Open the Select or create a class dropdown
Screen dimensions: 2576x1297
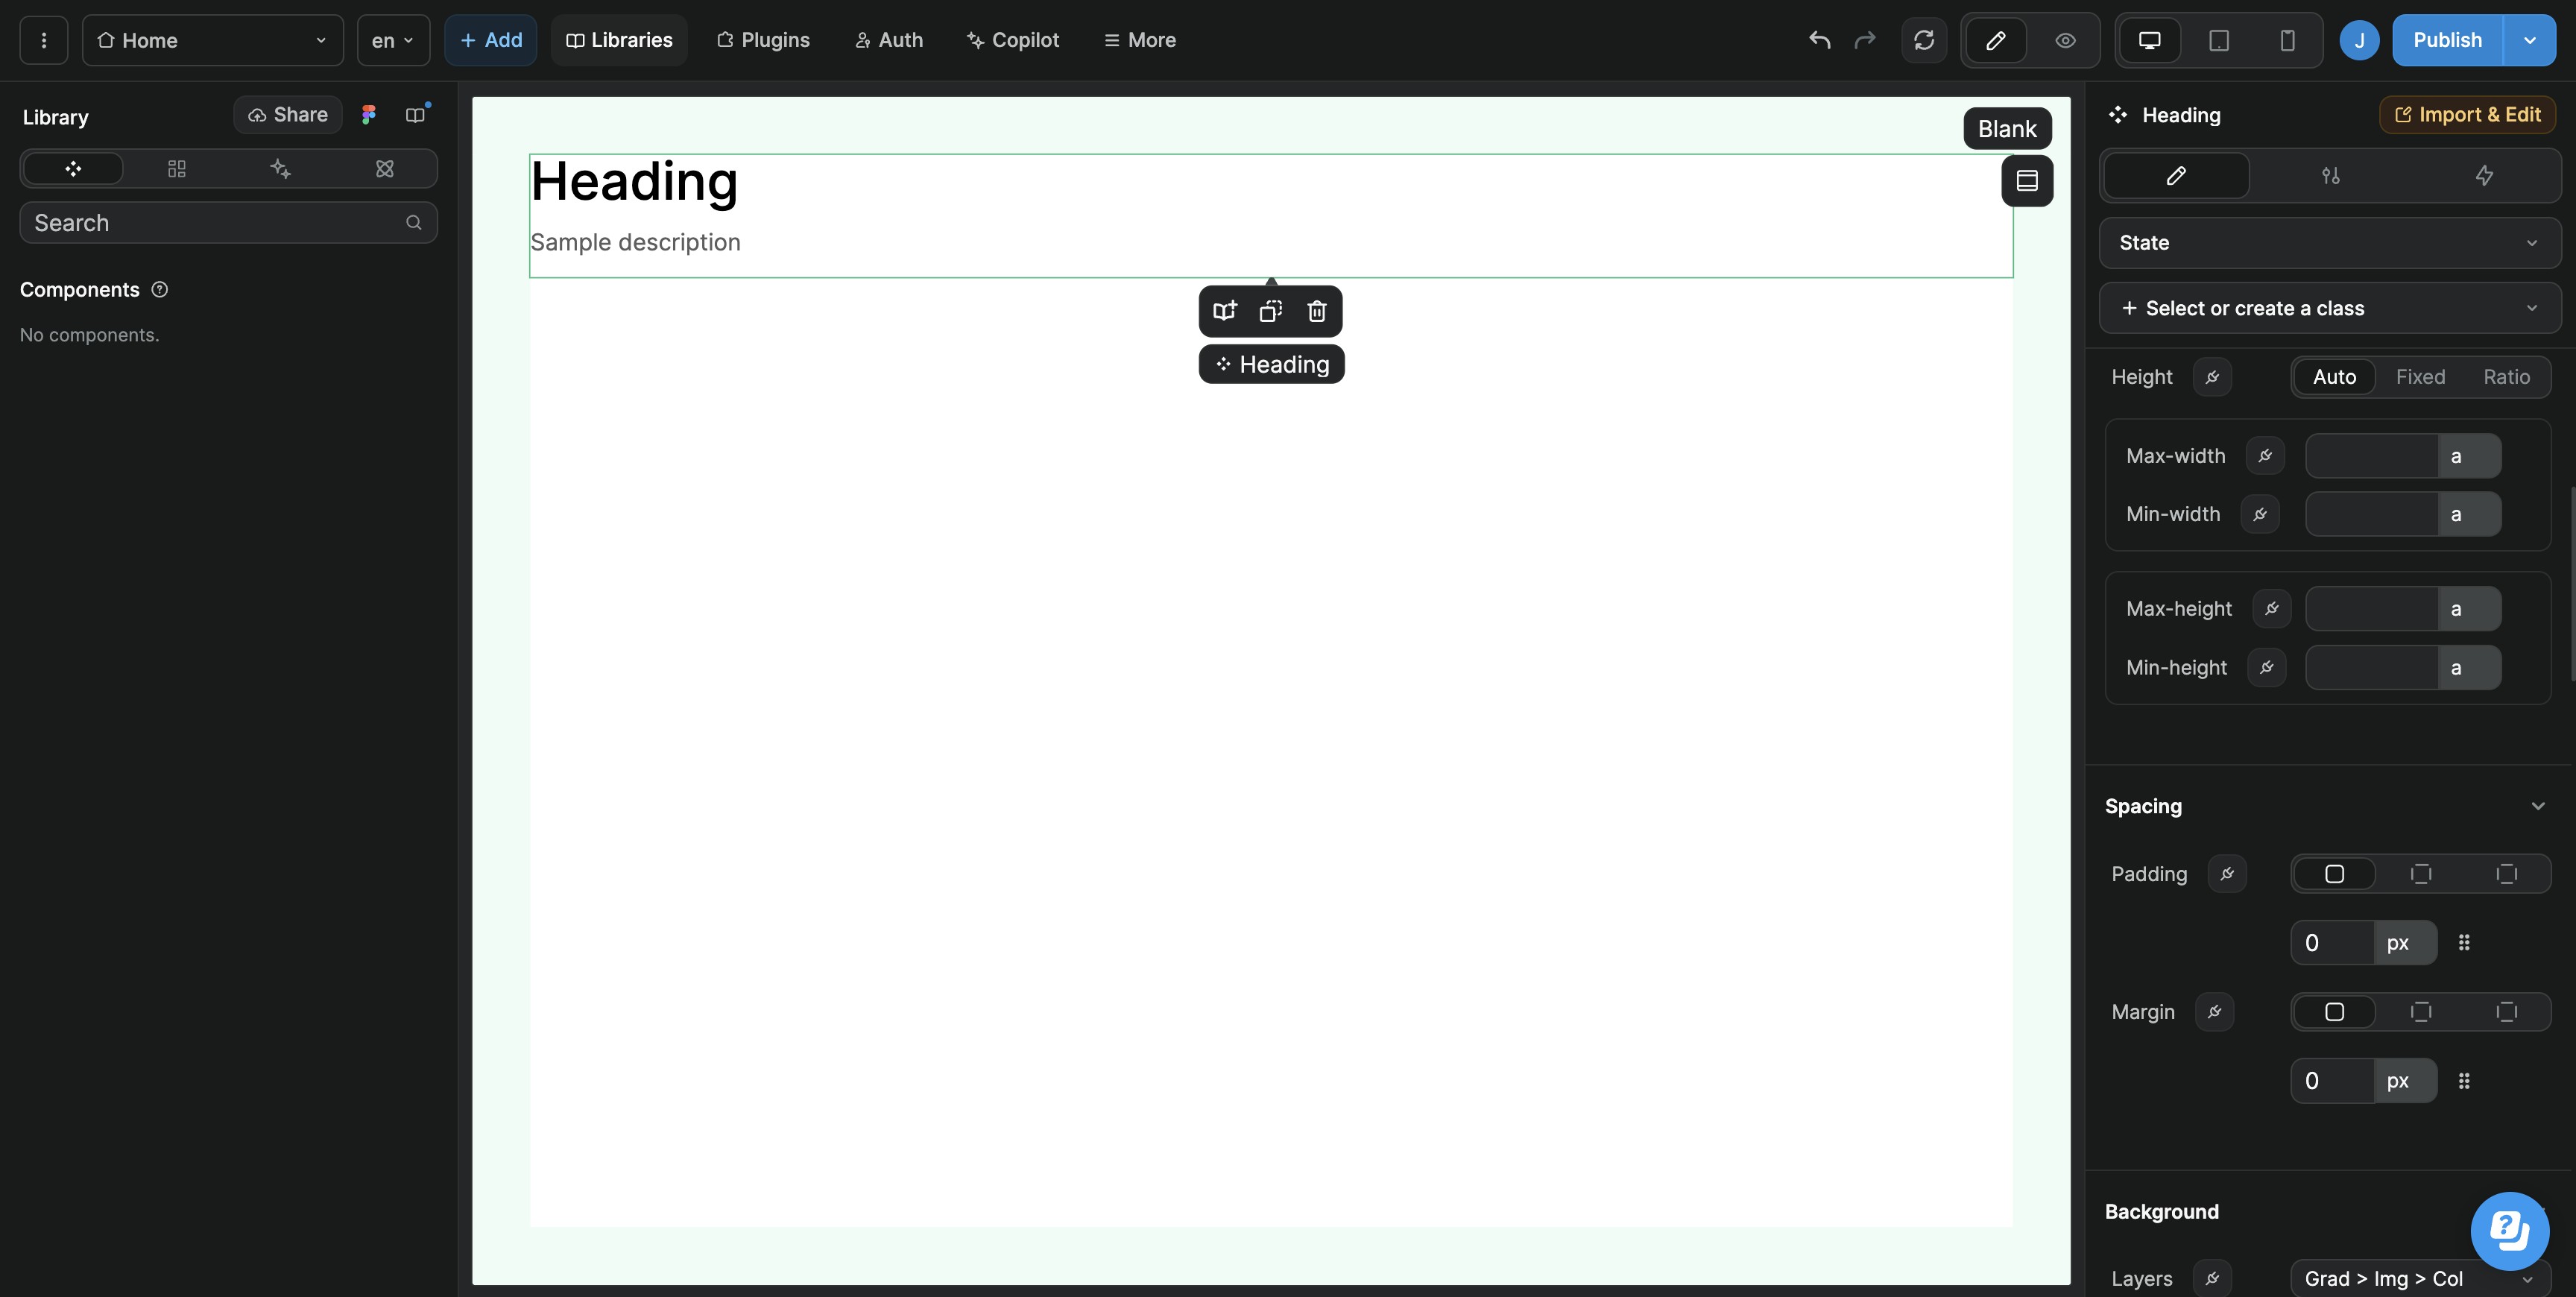click(2329, 308)
